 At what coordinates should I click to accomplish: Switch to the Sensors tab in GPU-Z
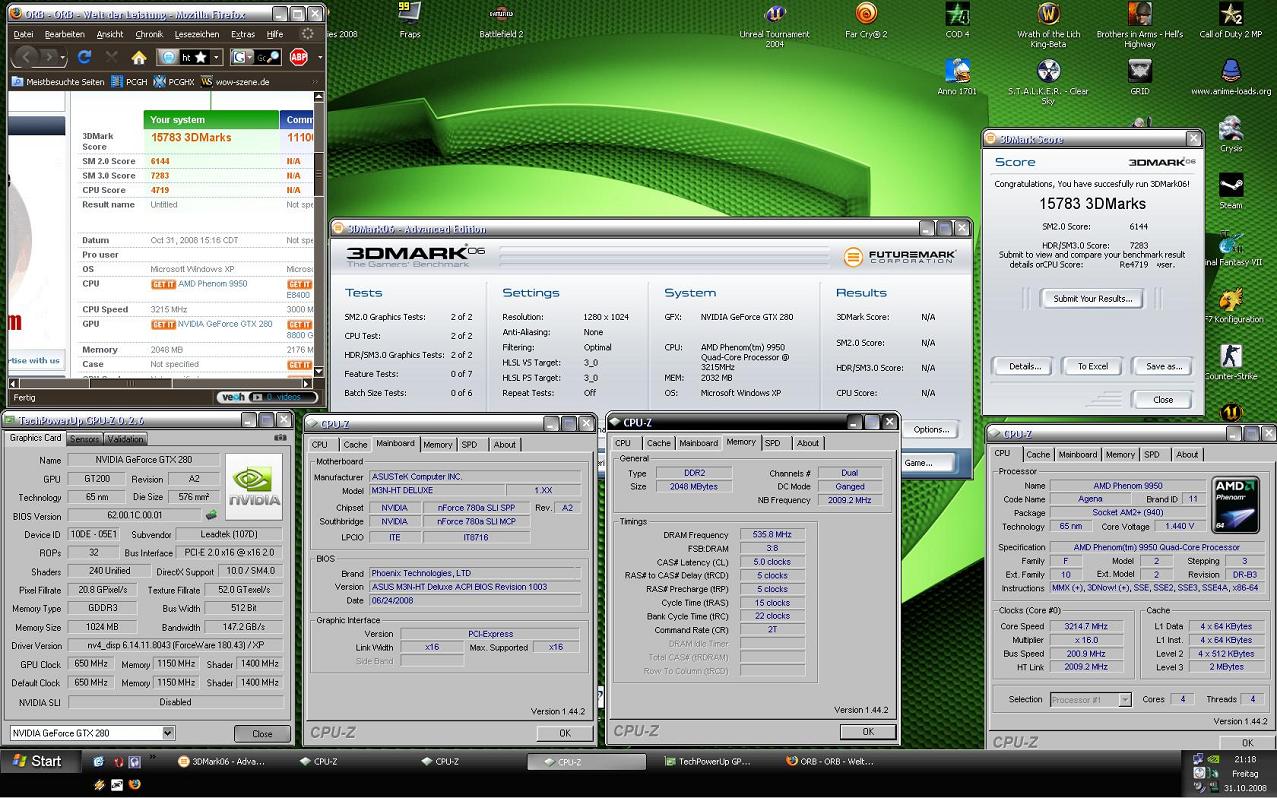(x=84, y=439)
